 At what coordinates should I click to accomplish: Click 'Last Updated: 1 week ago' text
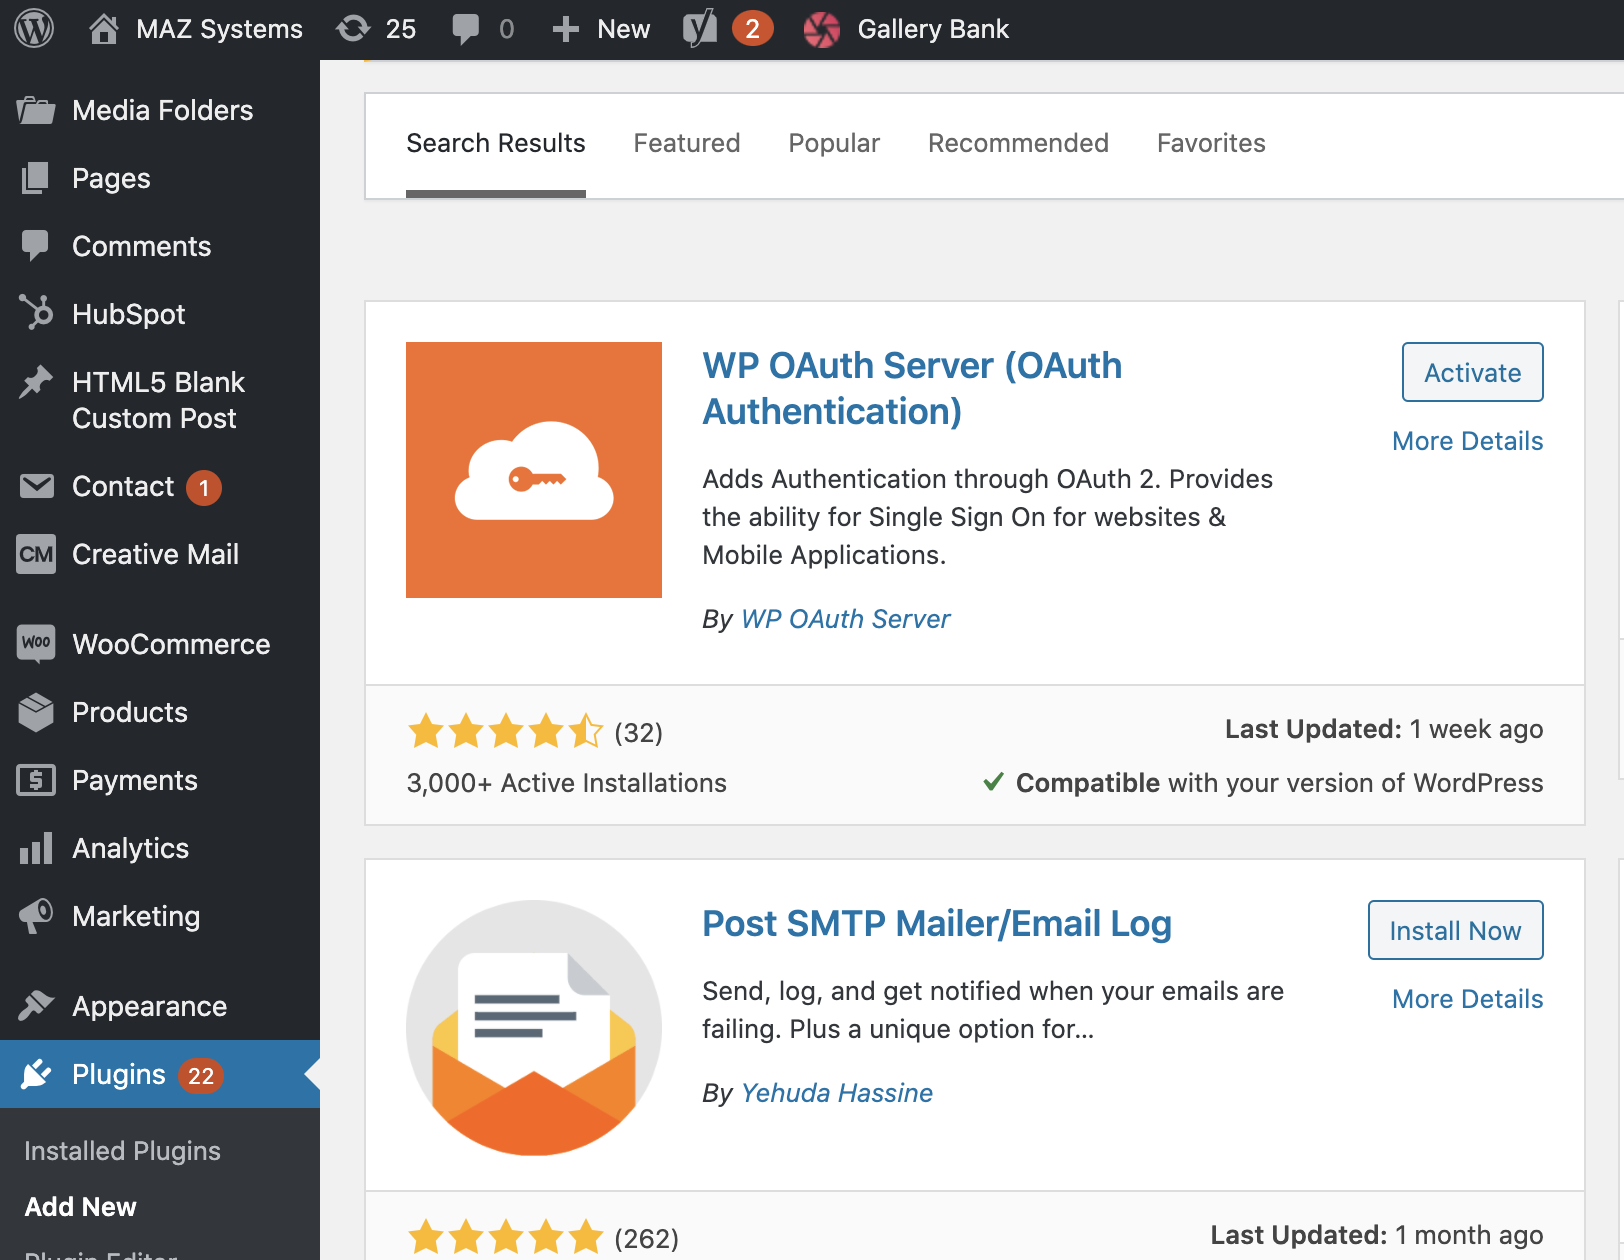tap(1384, 729)
